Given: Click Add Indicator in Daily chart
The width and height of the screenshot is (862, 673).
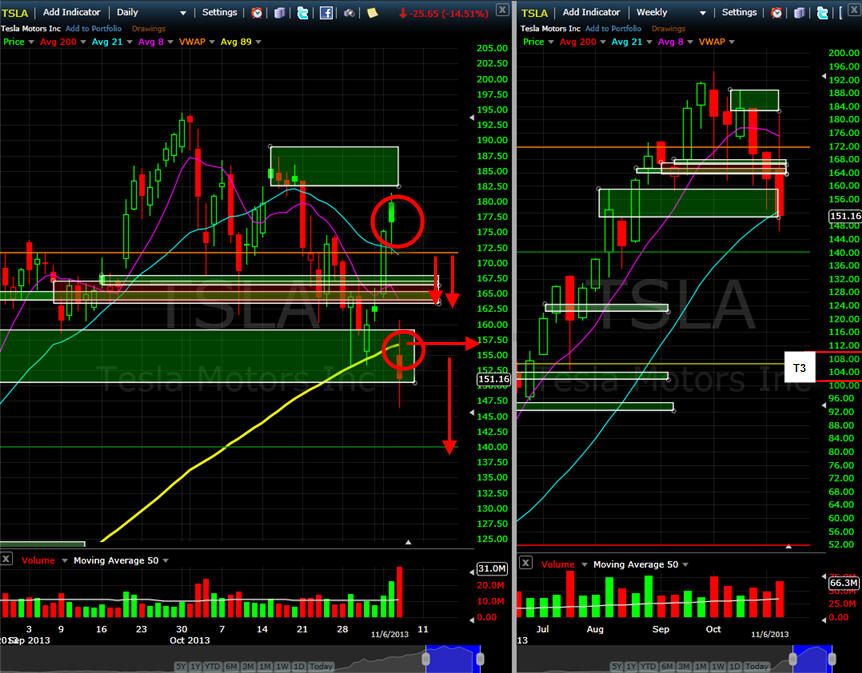Looking at the screenshot, I should click(x=71, y=12).
